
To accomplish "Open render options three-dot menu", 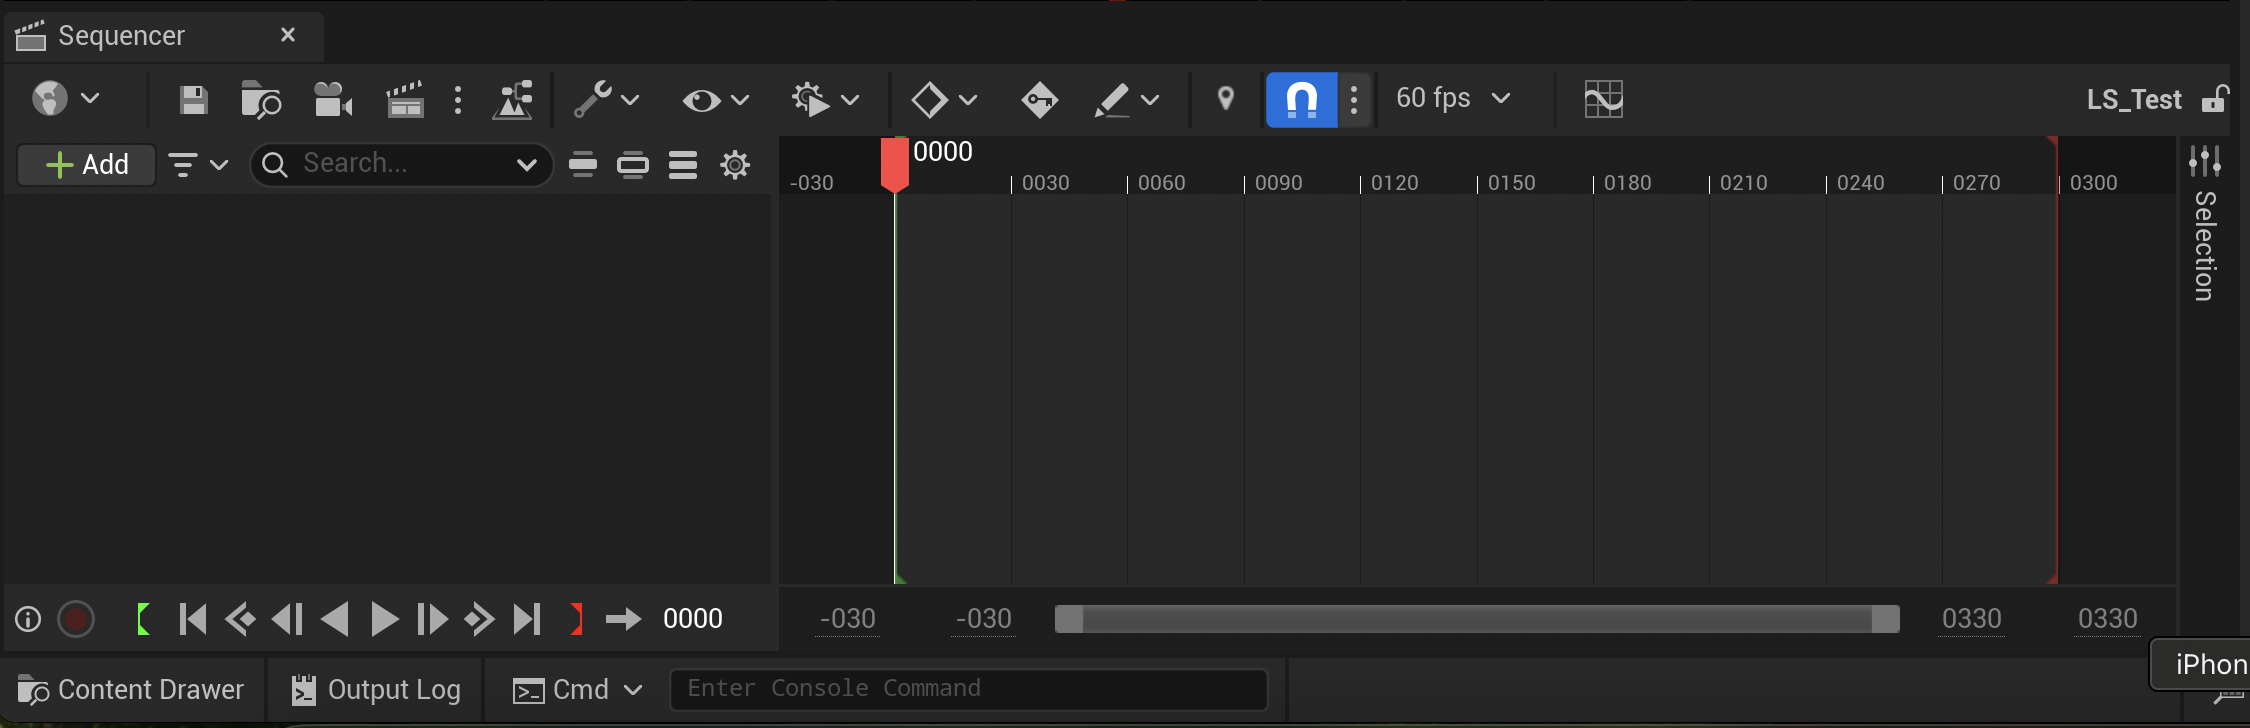I will [458, 100].
